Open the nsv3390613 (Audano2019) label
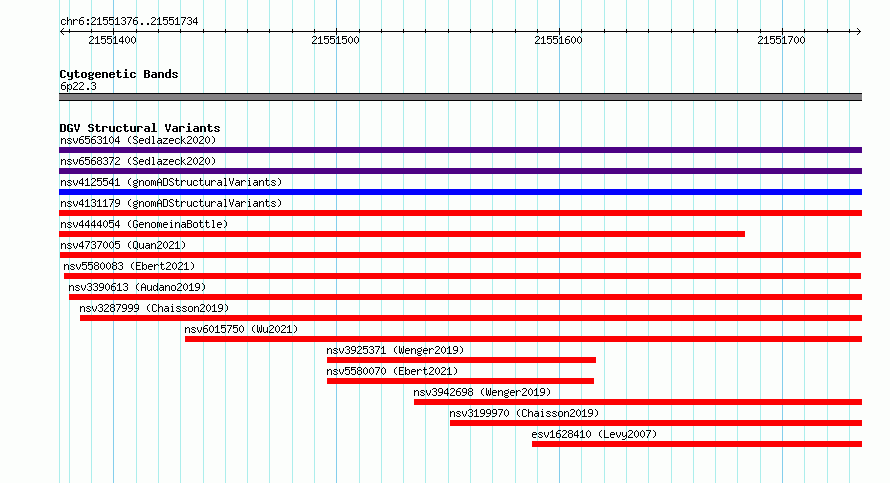 137,287
